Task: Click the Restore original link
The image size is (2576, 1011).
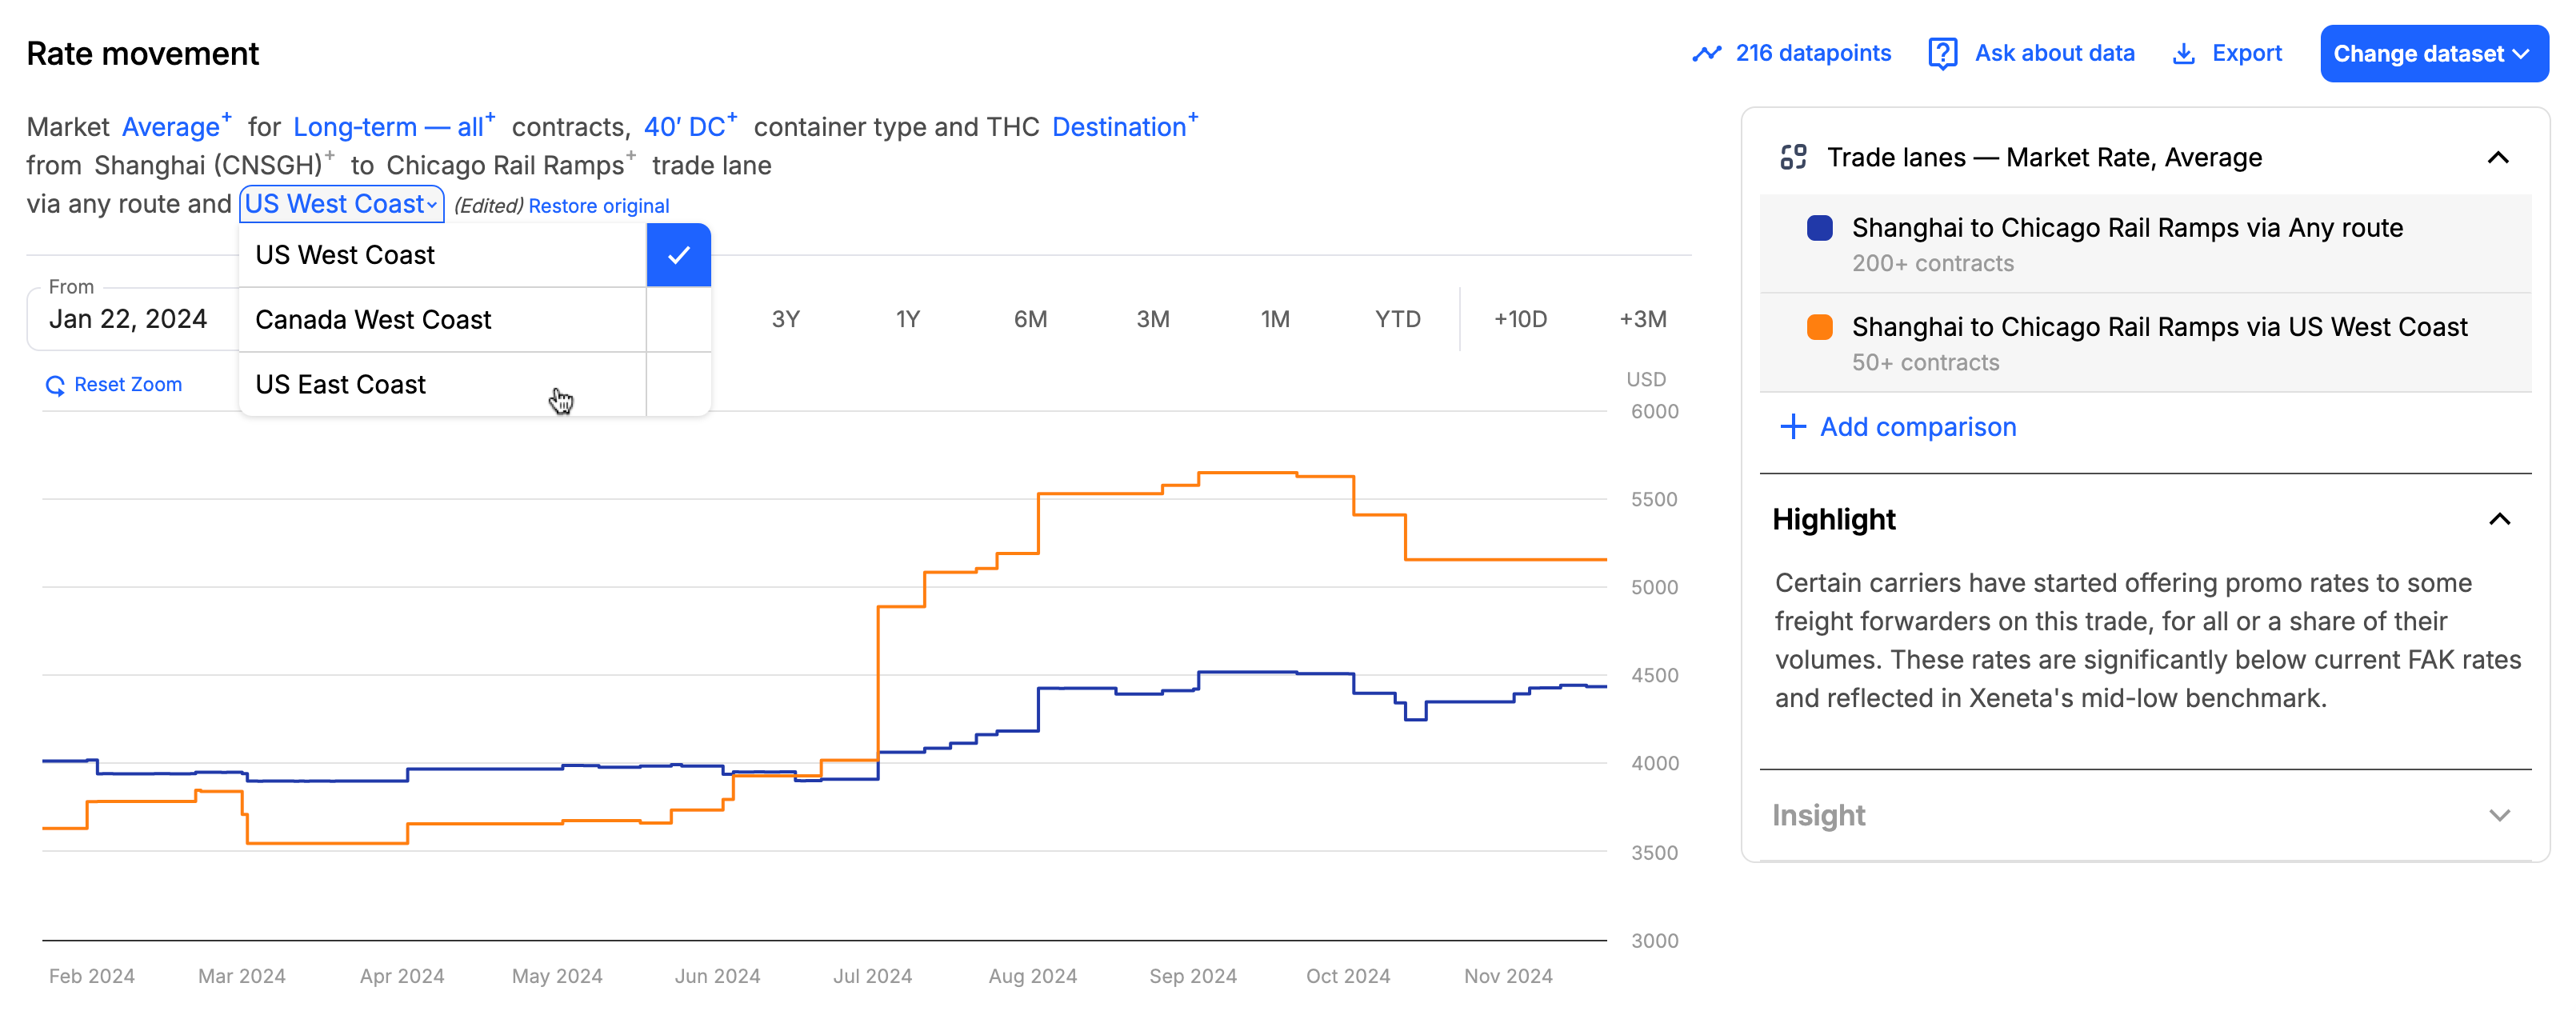Action: point(598,206)
